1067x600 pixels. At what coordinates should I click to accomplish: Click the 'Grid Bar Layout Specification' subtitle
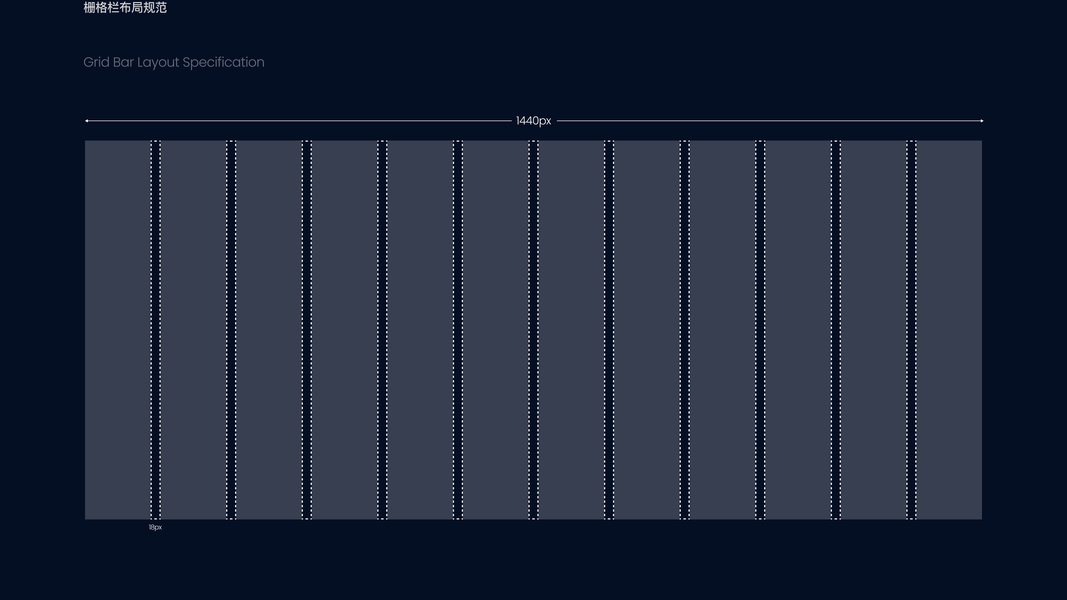point(174,62)
